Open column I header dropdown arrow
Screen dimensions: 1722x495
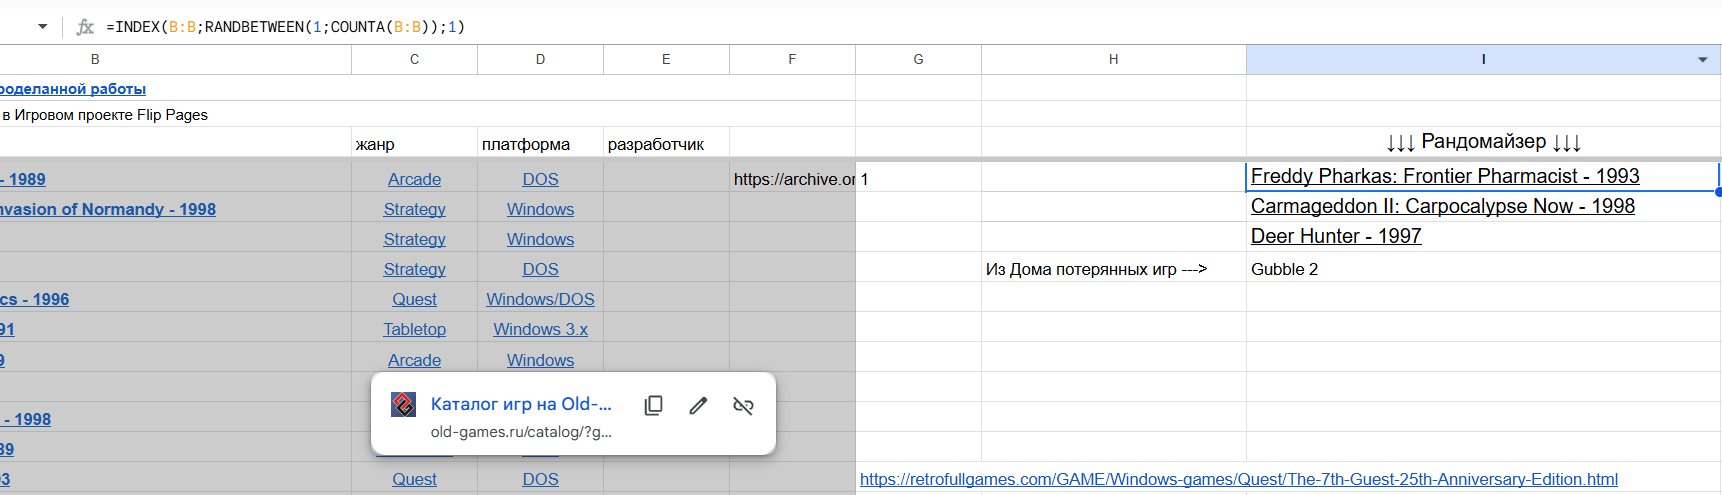[1702, 60]
